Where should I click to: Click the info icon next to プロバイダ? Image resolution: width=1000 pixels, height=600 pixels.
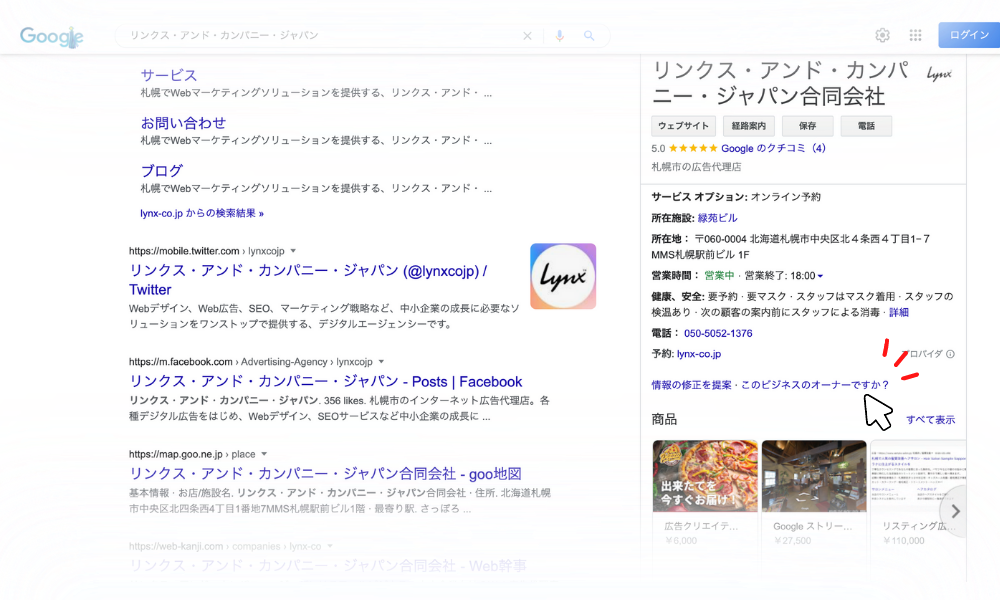tap(950, 354)
